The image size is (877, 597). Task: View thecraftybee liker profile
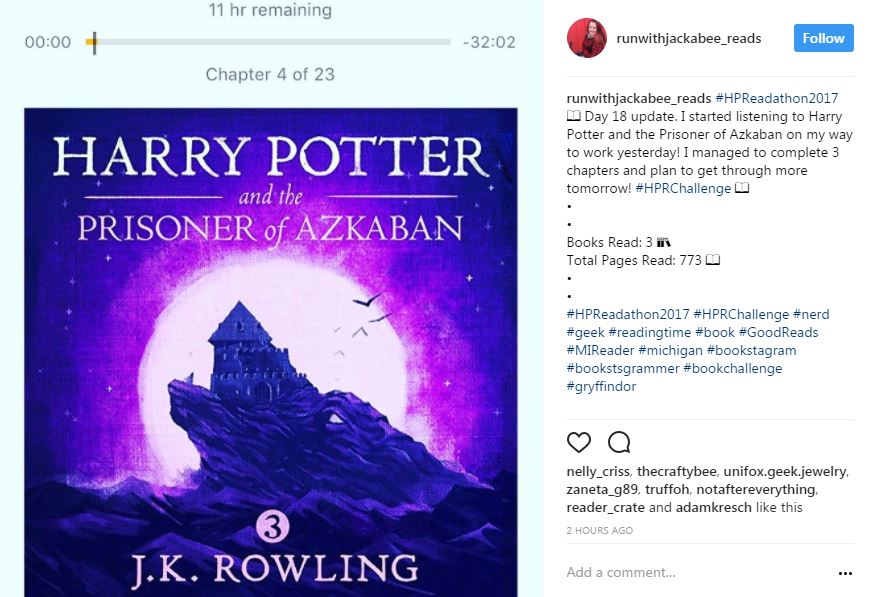click(676, 472)
